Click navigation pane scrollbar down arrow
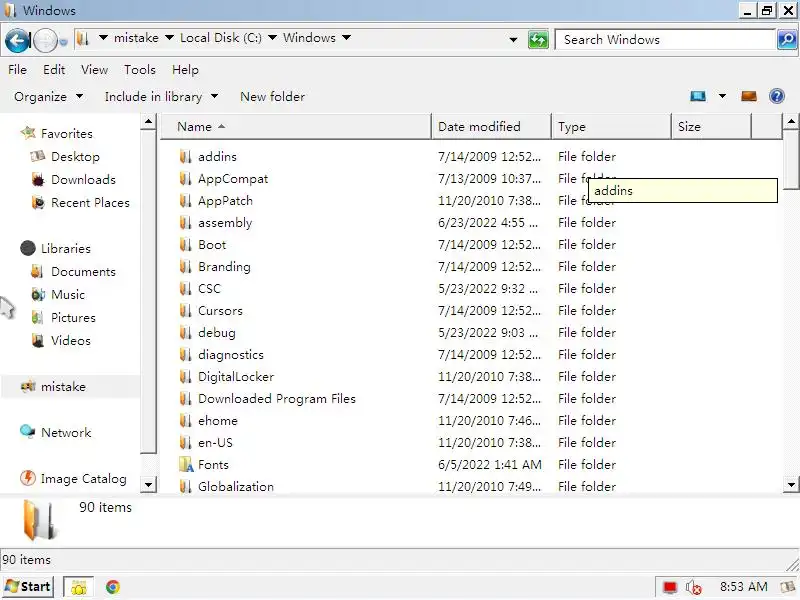 click(148, 484)
